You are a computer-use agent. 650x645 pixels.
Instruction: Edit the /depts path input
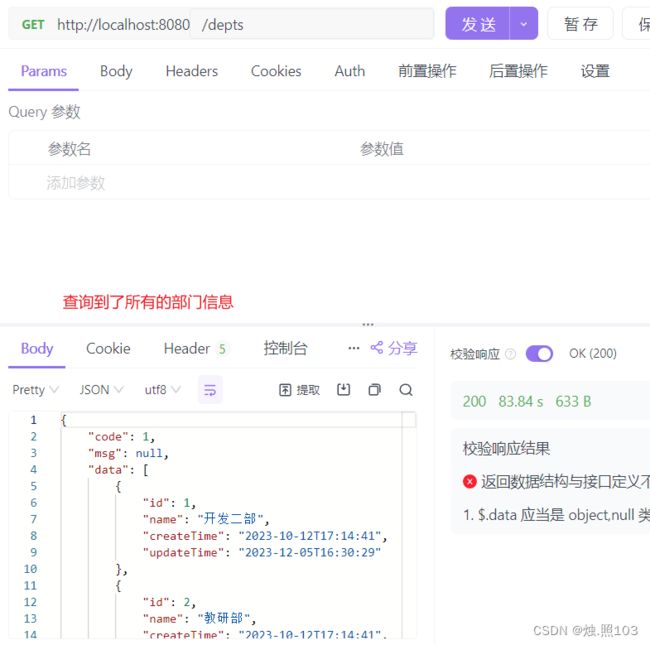(x=311, y=24)
